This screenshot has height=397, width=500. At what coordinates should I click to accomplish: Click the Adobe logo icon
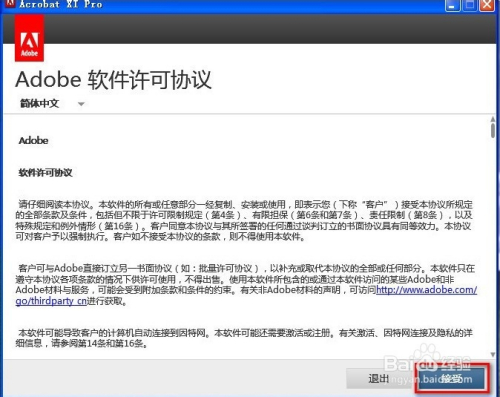click(29, 38)
